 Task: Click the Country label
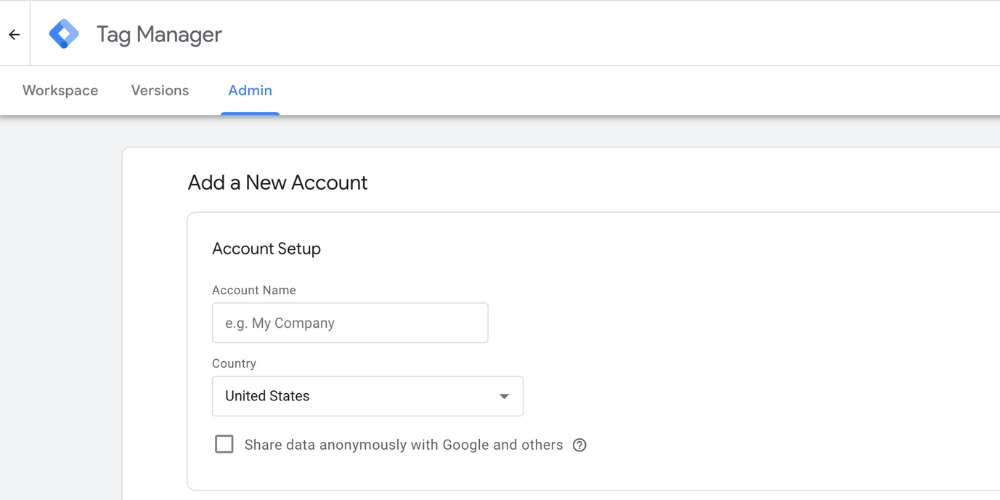pos(234,364)
